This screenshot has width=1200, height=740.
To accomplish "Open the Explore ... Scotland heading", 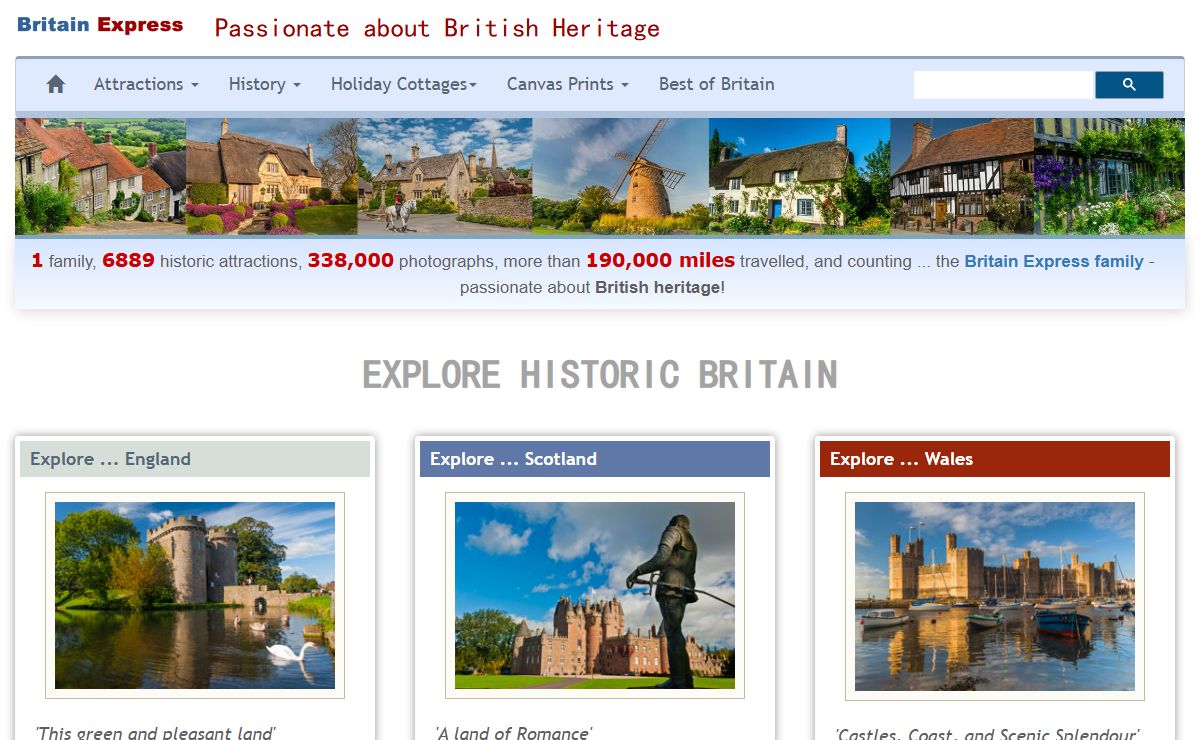I will [513, 459].
